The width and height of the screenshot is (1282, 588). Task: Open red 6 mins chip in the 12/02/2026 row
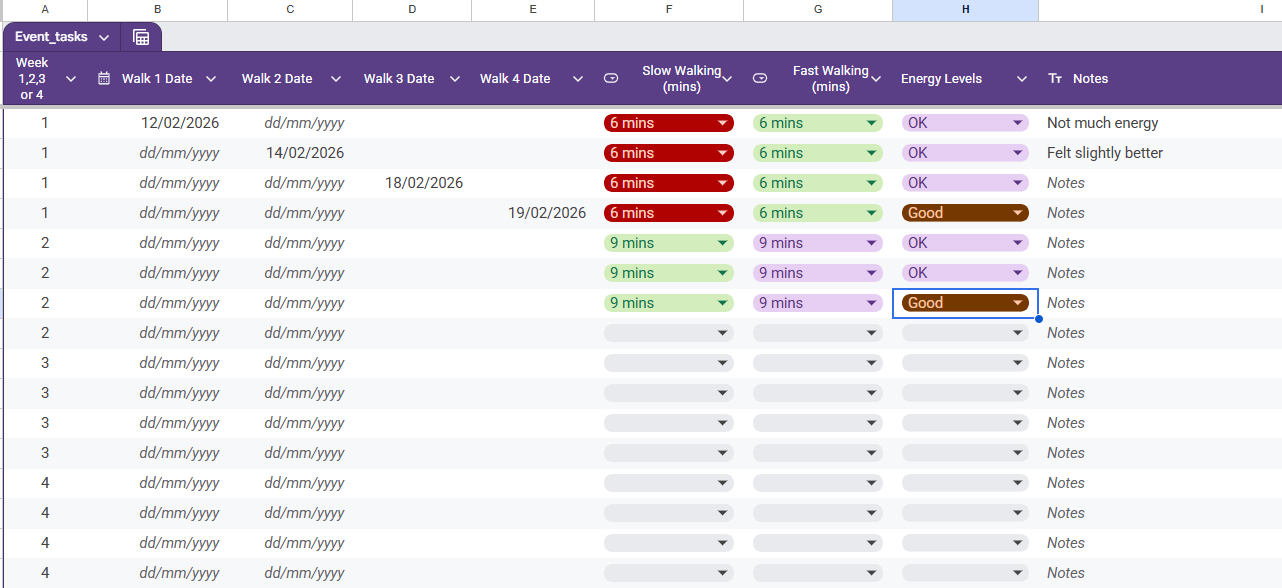click(x=668, y=123)
